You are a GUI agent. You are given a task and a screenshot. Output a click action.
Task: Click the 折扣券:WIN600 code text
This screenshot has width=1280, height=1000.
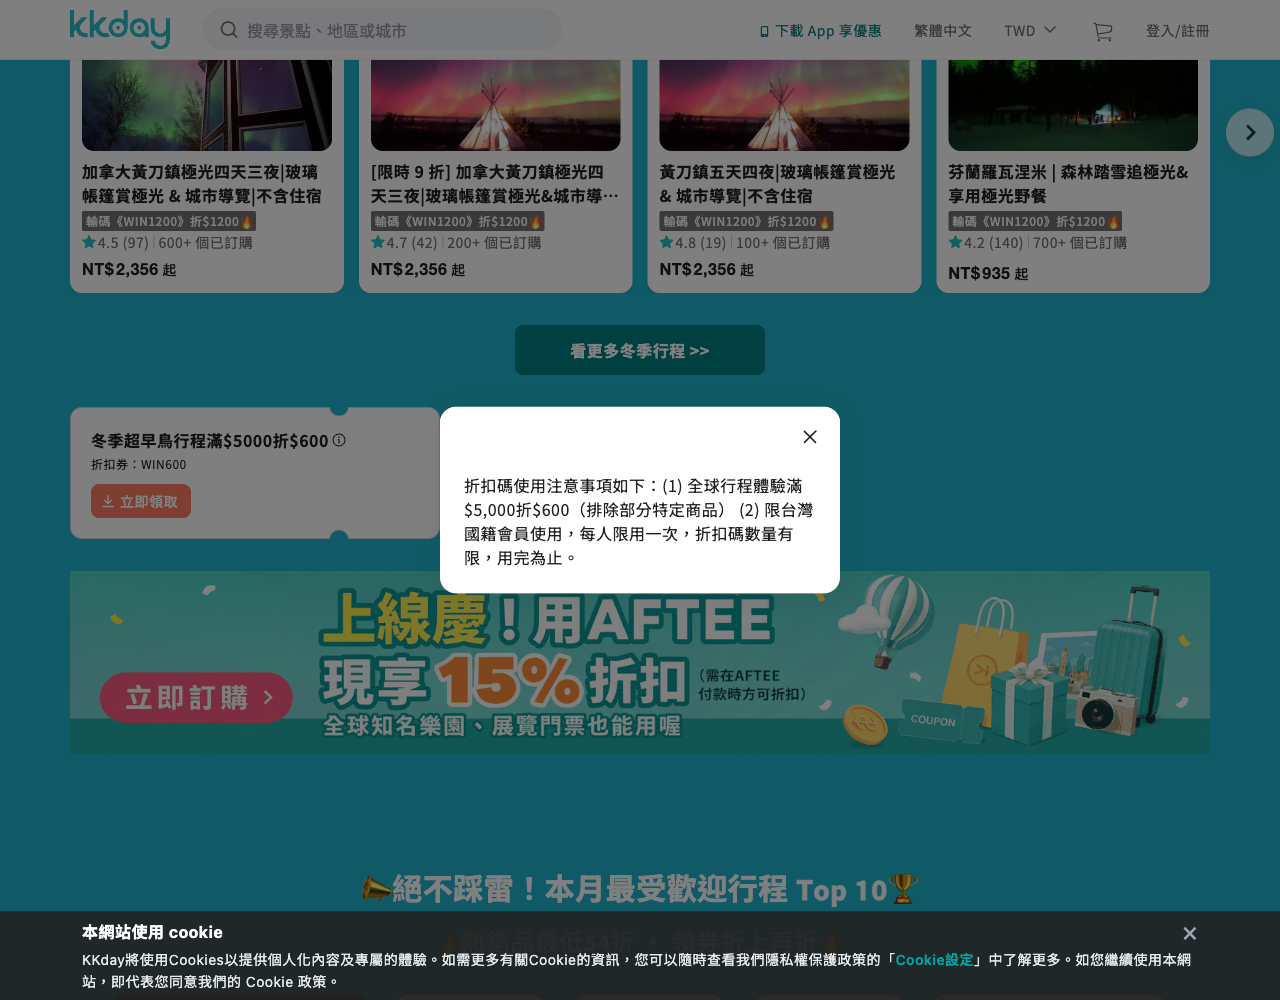[139, 464]
